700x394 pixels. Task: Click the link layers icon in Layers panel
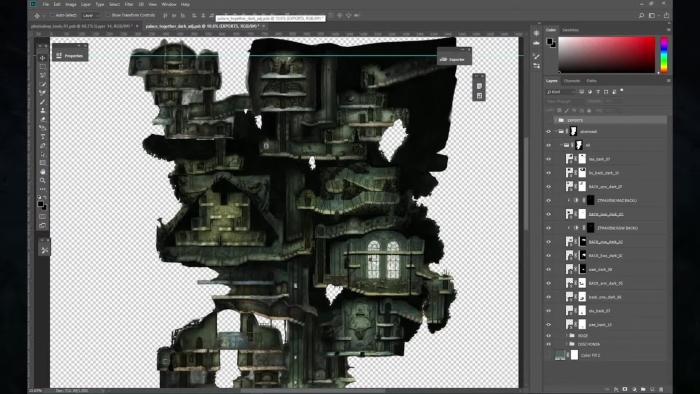606,389
